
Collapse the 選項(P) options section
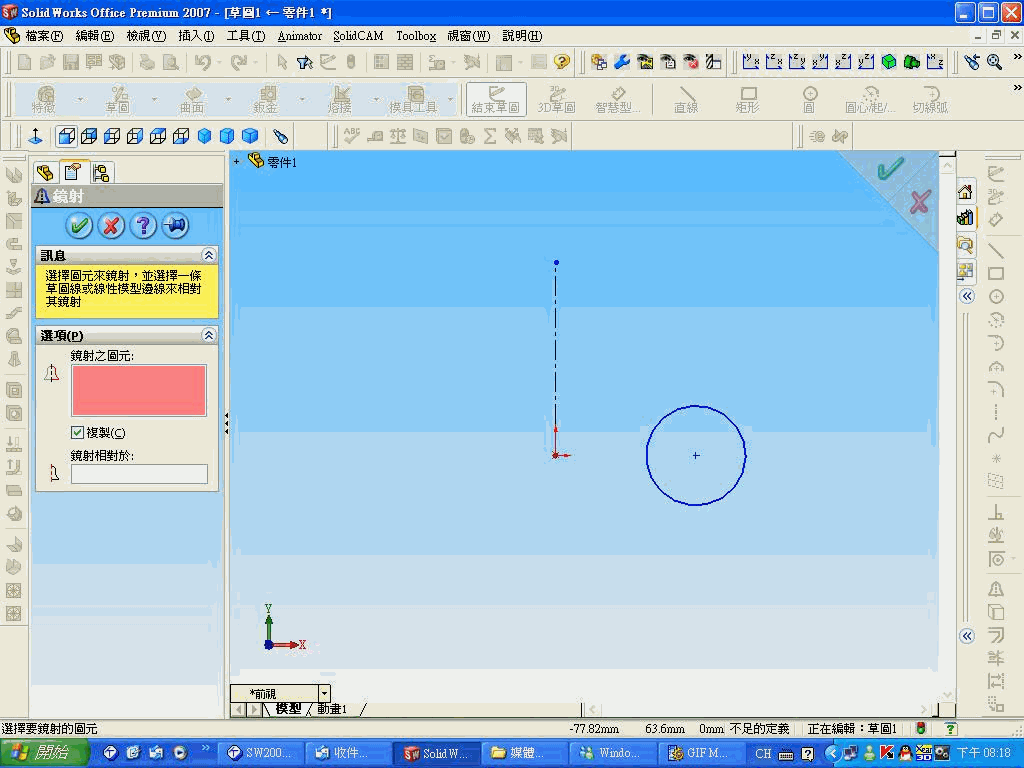point(208,335)
